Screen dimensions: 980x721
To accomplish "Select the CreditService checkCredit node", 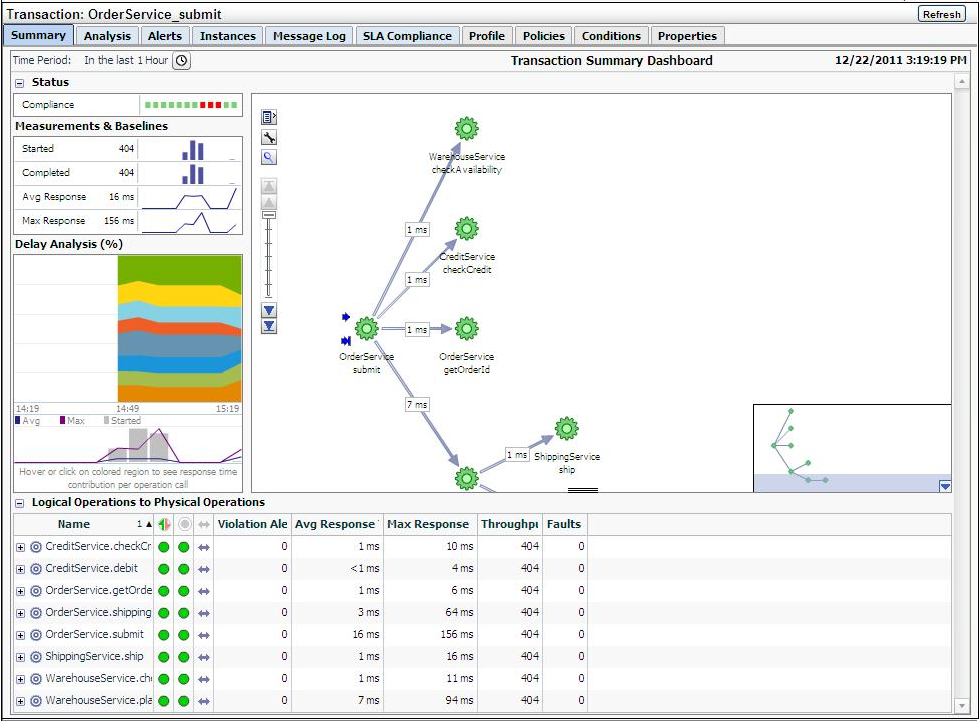I will click(466, 229).
